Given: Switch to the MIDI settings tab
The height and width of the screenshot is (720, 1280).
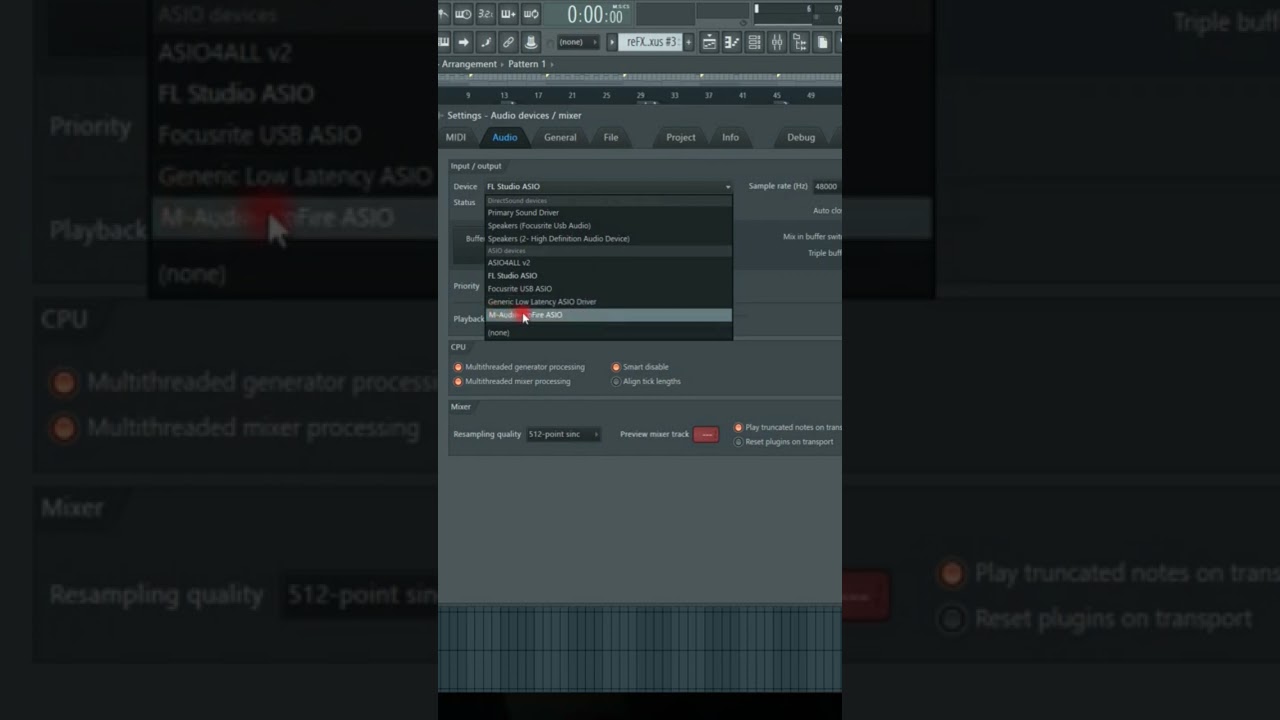Looking at the screenshot, I should pyautogui.click(x=456, y=138).
